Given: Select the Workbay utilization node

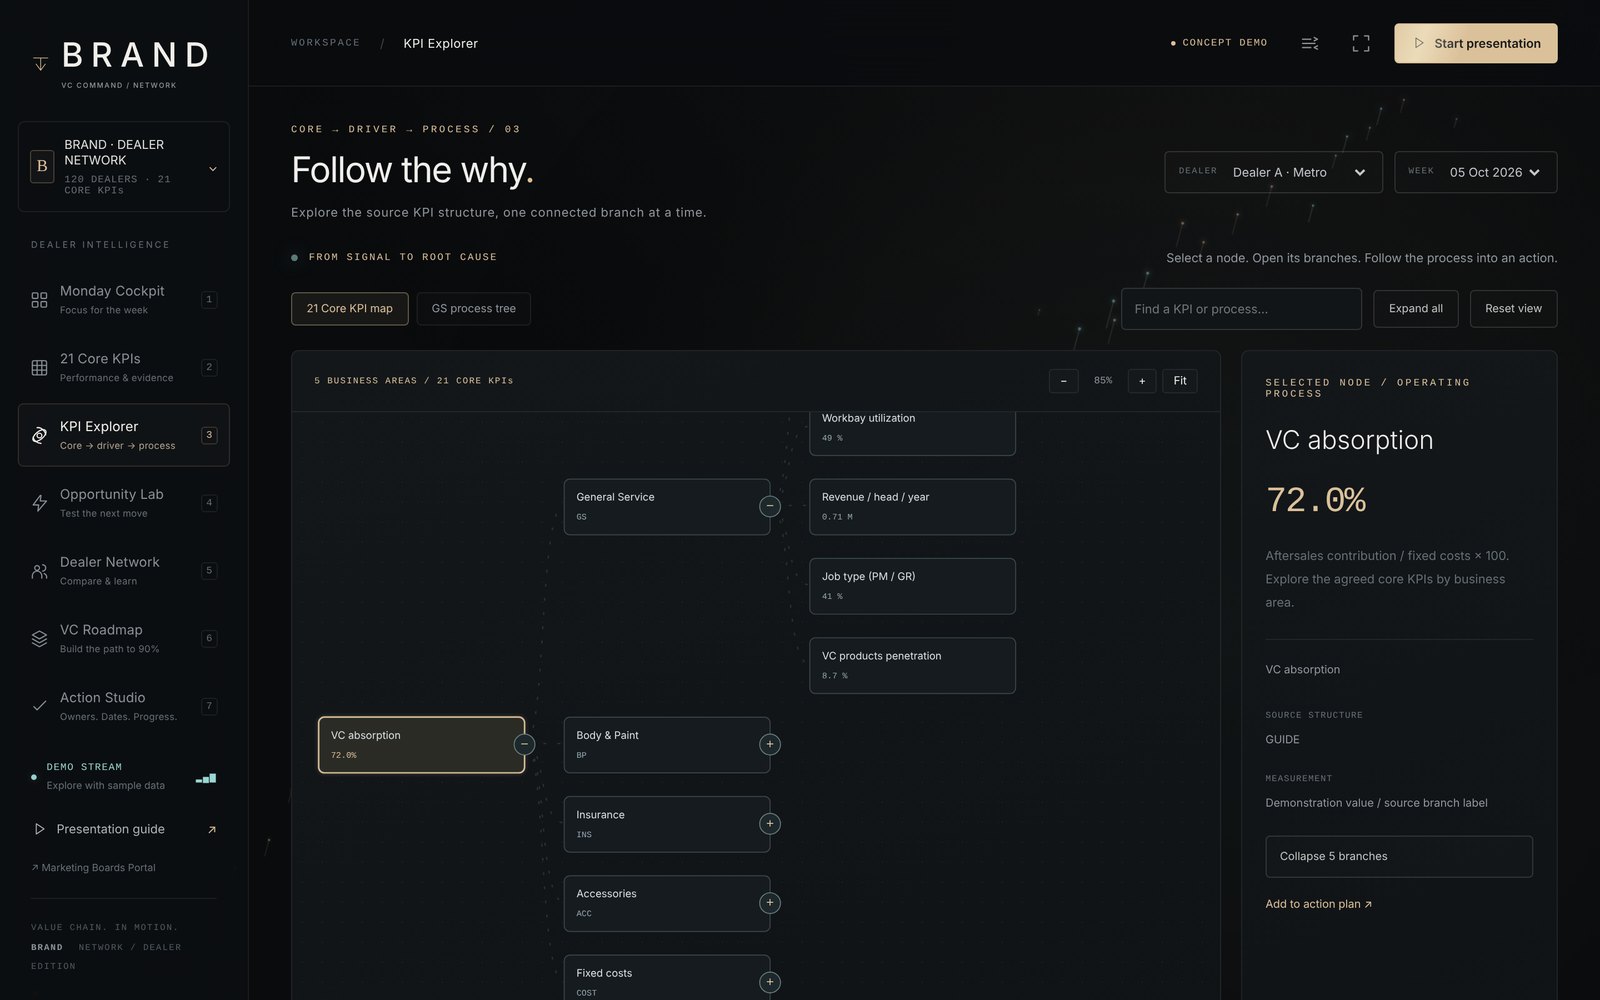Looking at the screenshot, I should coord(912,433).
